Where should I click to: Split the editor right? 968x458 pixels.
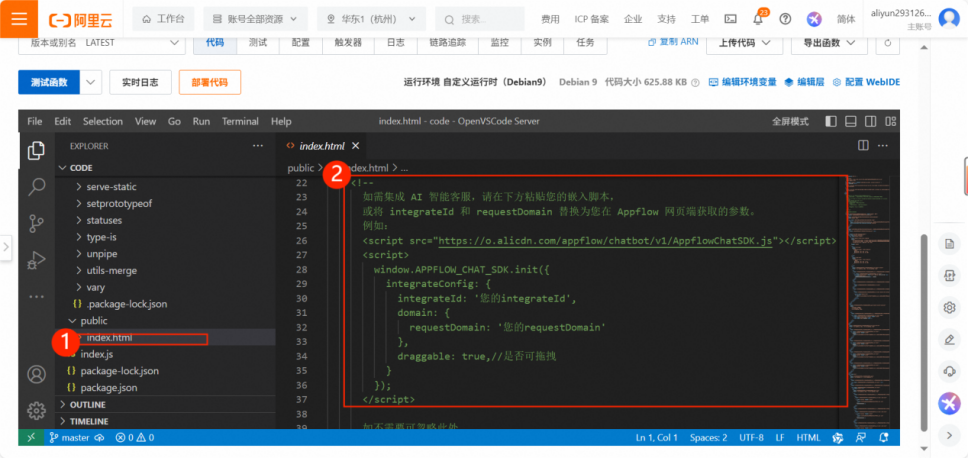click(864, 146)
